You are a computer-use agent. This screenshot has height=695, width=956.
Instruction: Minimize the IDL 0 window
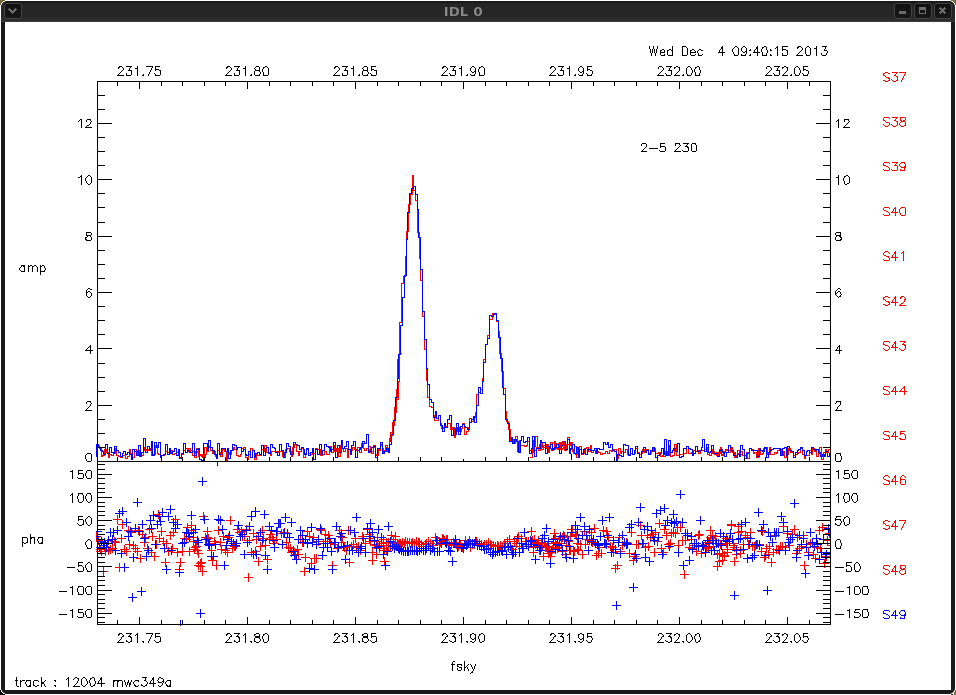pyautogui.click(x=903, y=11)
